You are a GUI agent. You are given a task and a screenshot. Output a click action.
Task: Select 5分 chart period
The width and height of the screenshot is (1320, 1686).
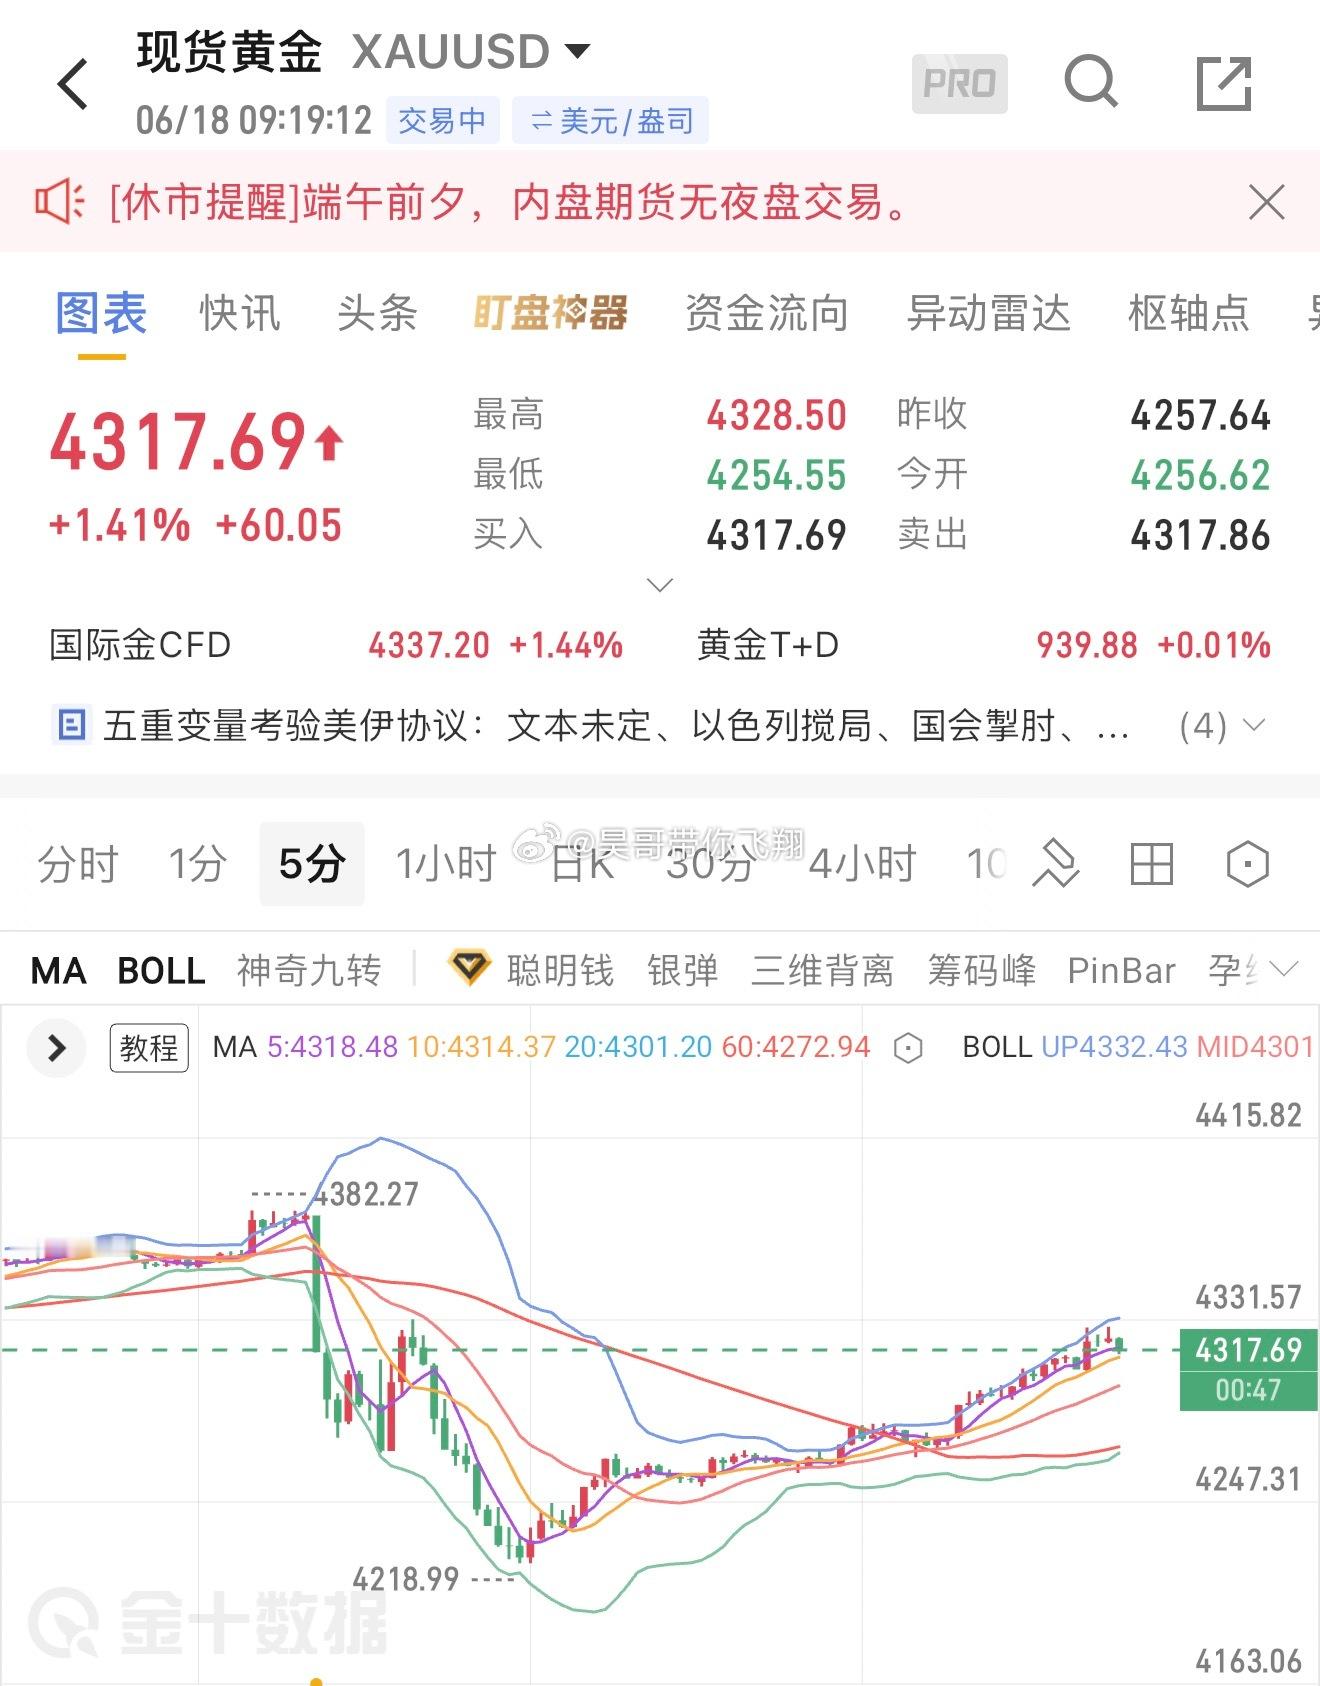(x=312, y=864)
